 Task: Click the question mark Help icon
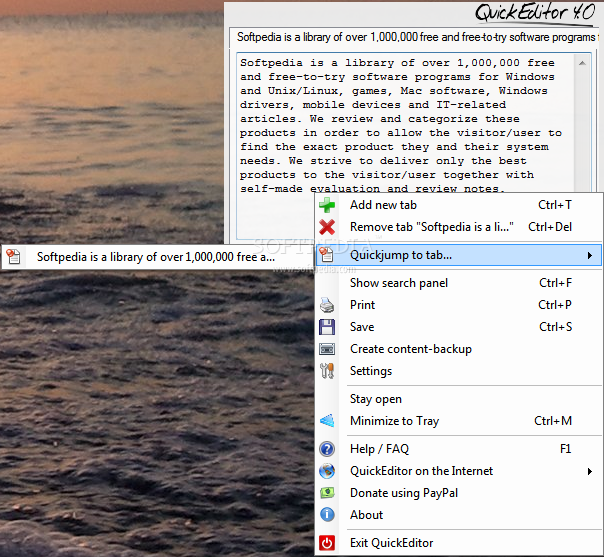(x=327, y=449)
